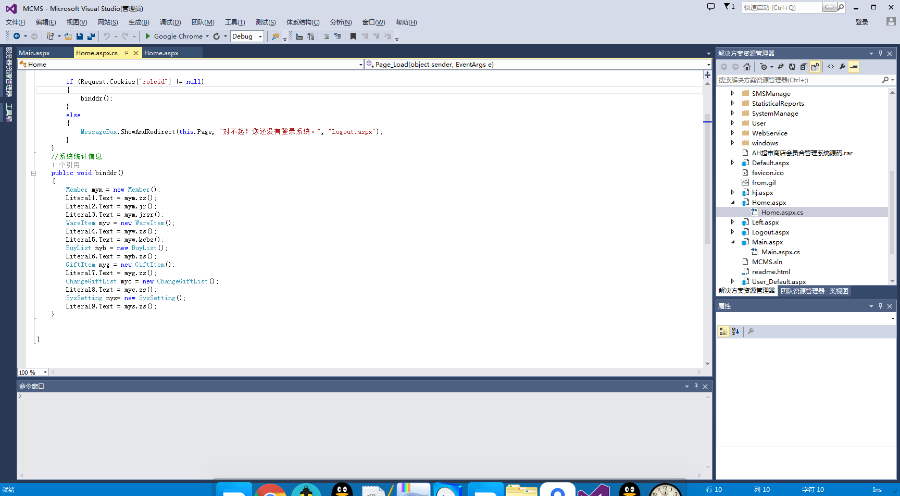The image size is (900, 496).
Task: Collapse the Main.aspx tree node
Action: (x=732, y=242)
